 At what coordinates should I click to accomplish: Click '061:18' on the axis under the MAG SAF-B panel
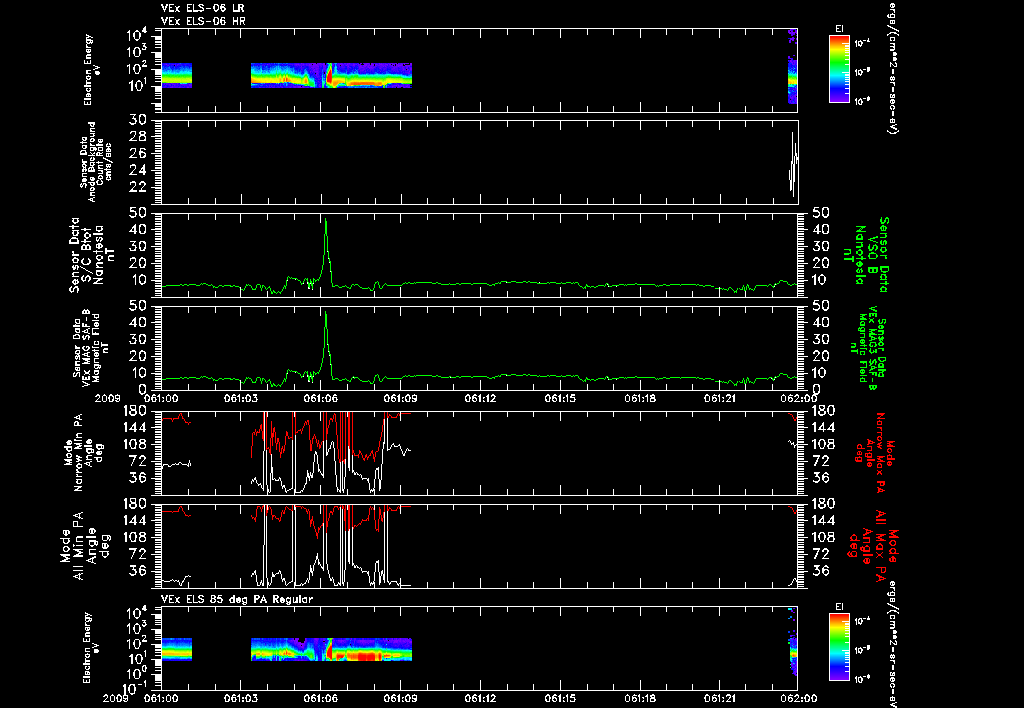(641, 398)
